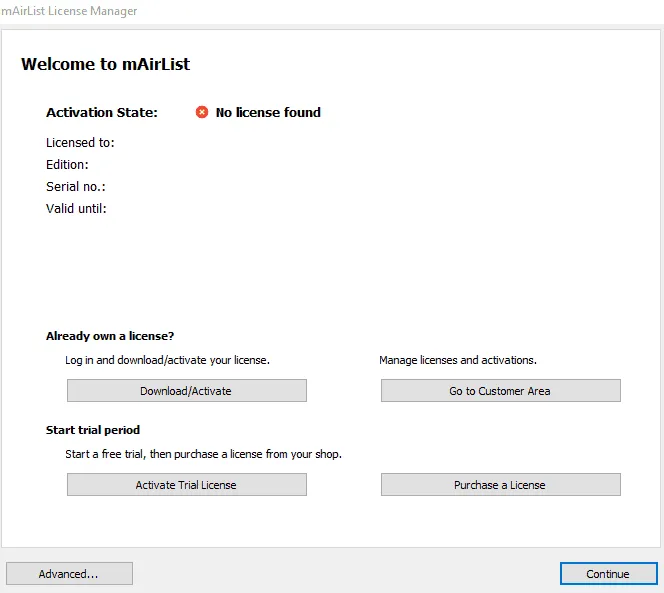
Task: Click the 'Log in and download/activate' description
Action: [x=160, y=360]
